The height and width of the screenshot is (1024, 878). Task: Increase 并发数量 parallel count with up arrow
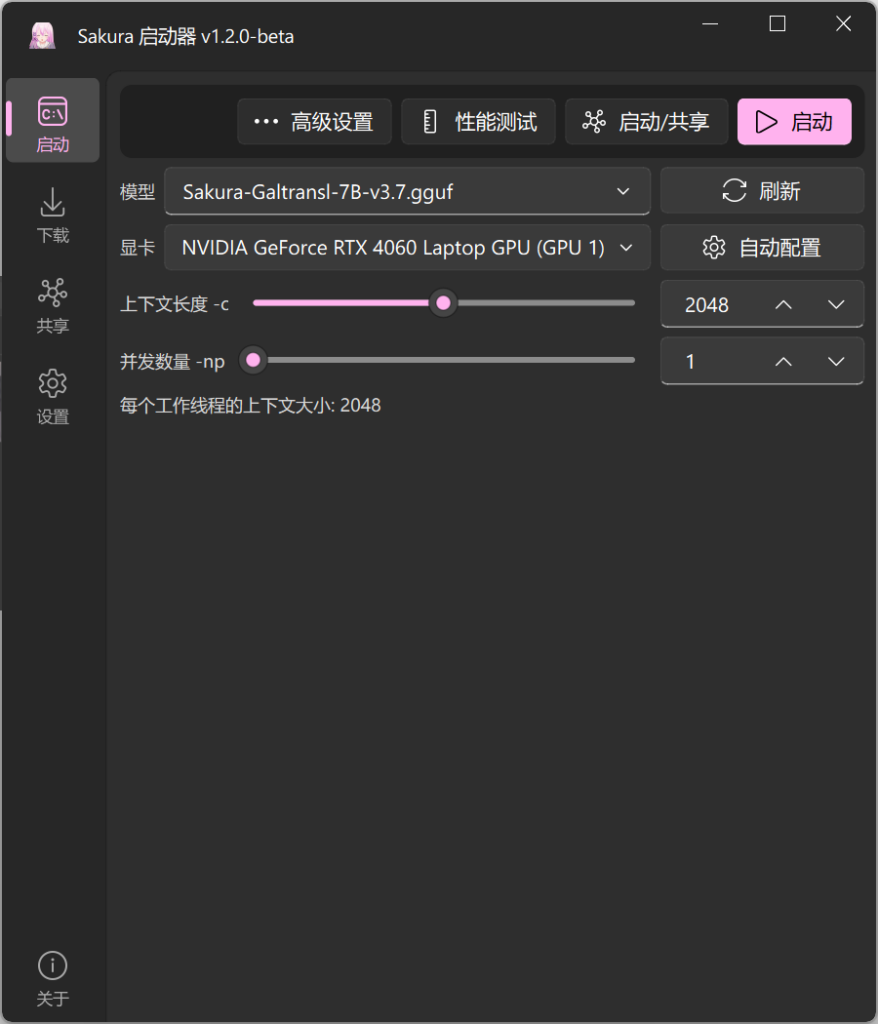(x=784, y=361)
